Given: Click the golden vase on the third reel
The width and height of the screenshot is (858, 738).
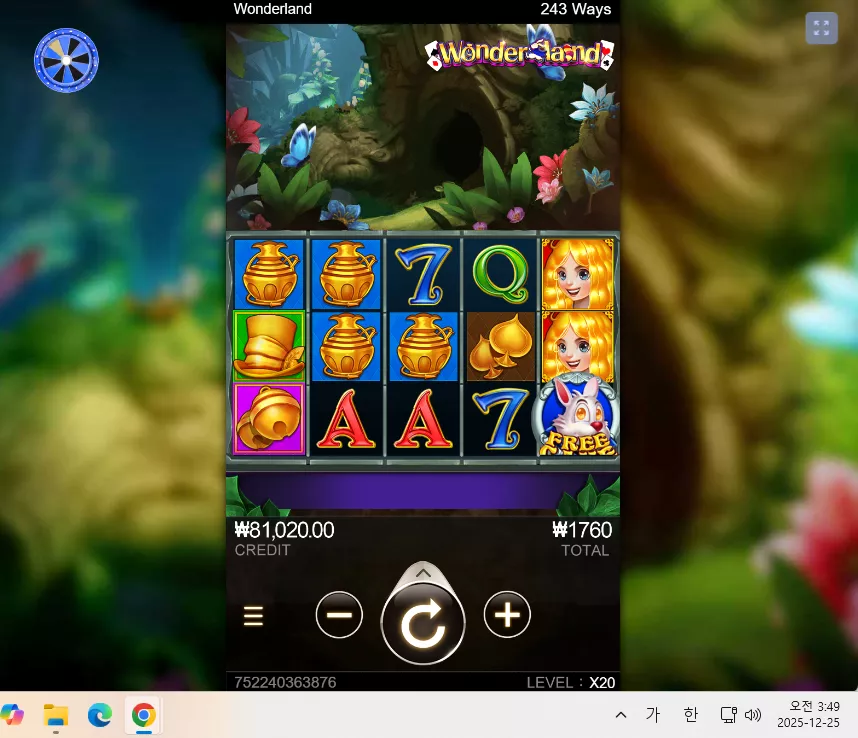Looking at the screenshot, I should [x=424, y=346].
